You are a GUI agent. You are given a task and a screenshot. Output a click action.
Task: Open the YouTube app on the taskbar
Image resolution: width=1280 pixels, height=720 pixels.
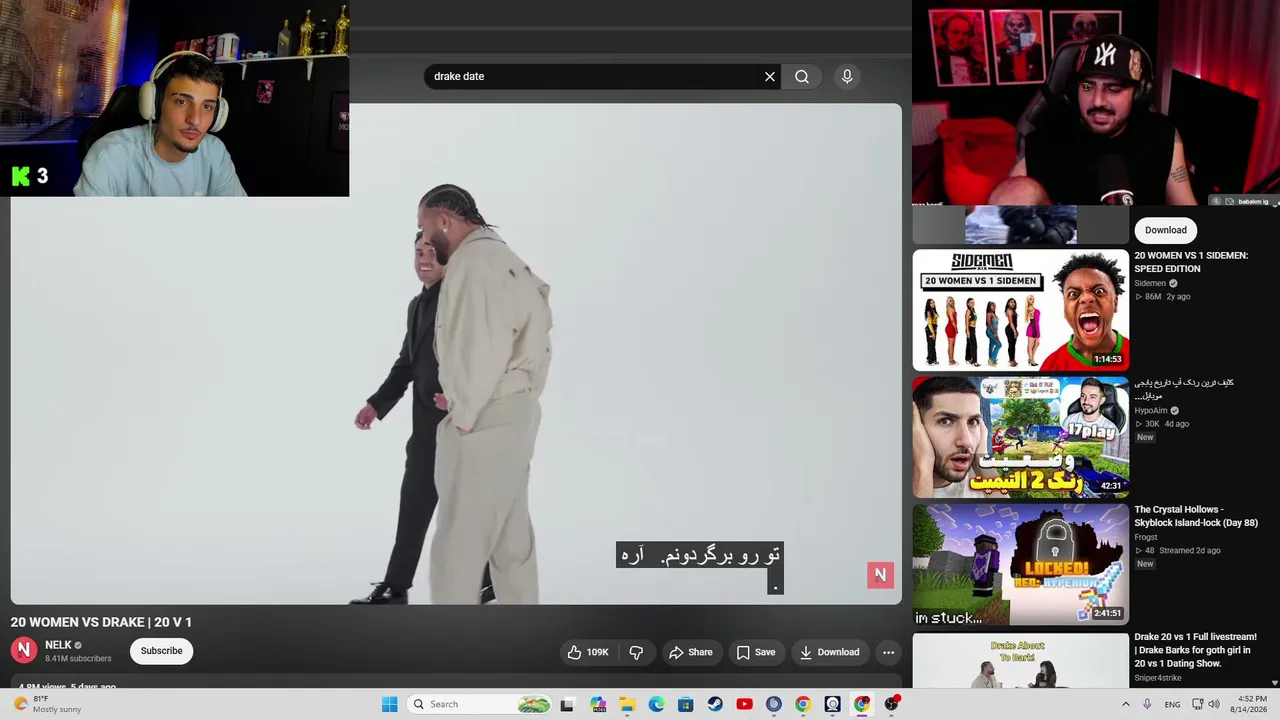[x=744, y=704]
